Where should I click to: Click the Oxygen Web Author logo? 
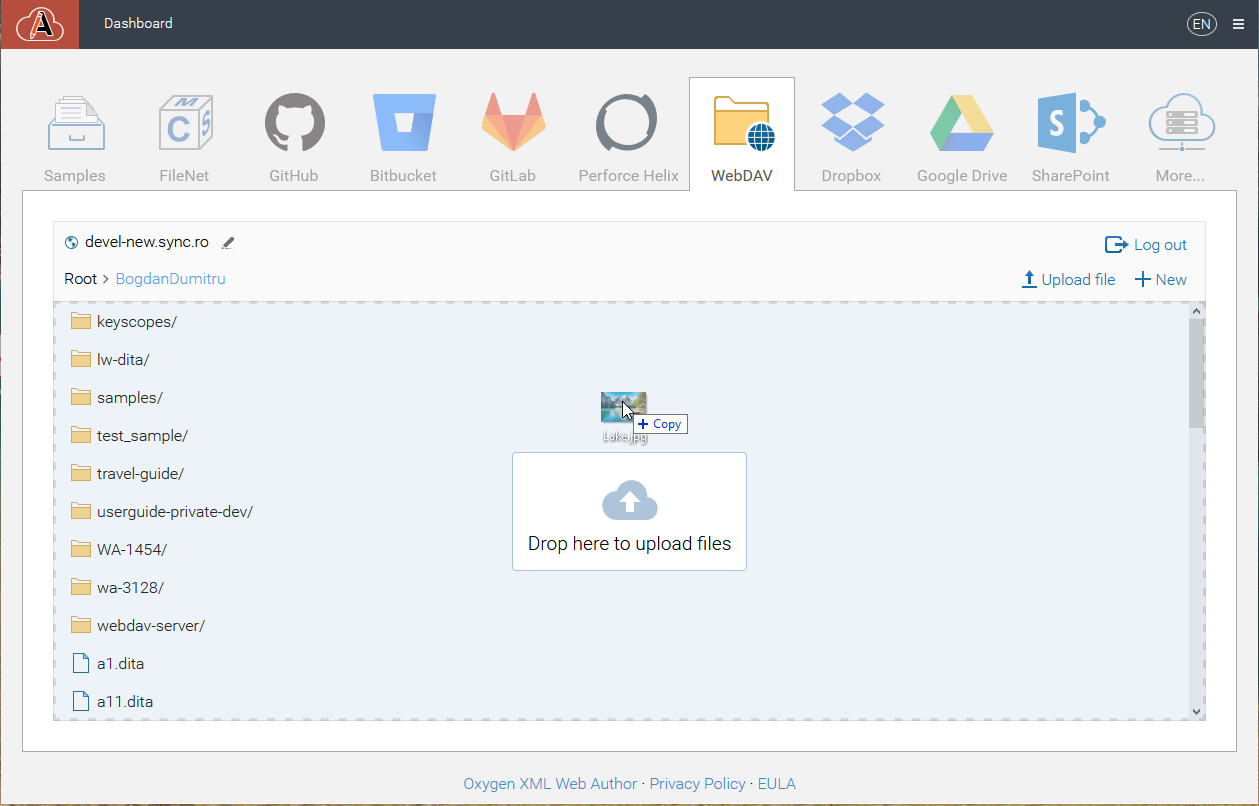coord(40,24)
